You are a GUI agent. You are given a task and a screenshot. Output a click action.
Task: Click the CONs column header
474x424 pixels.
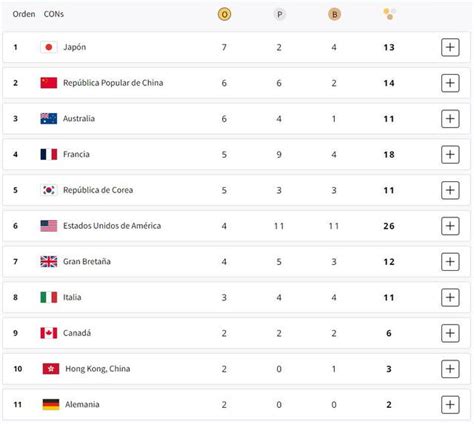pyautogui.click(x=54, y=14)
